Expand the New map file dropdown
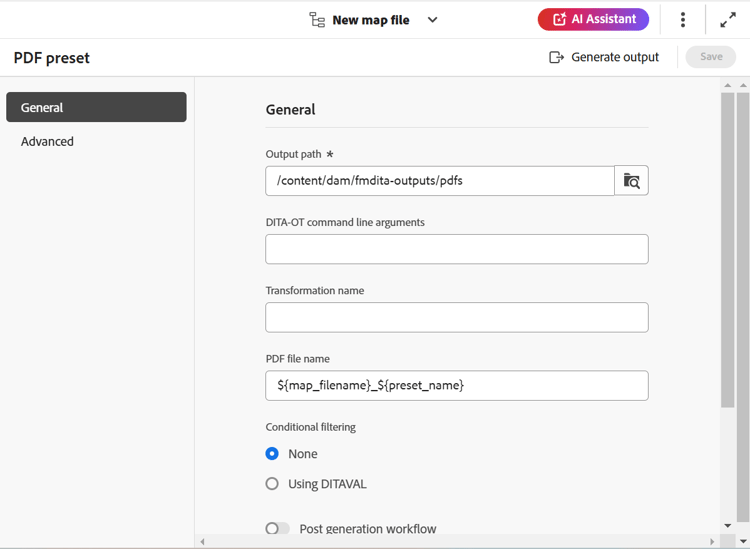Viewport: 750px width, 549px height. tap(432, 20)
